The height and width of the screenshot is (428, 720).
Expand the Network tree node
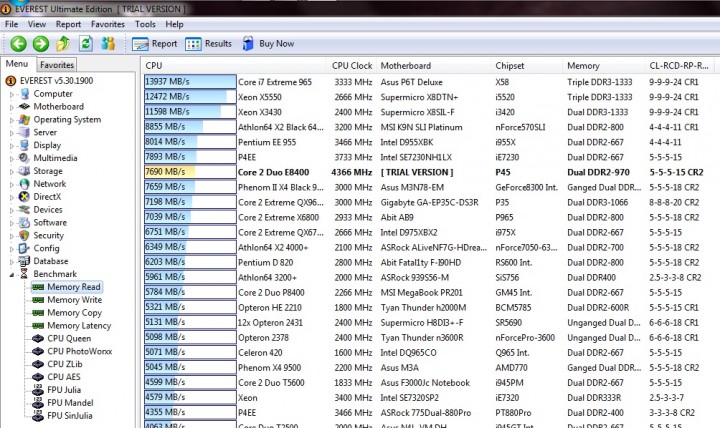[12, 185]
